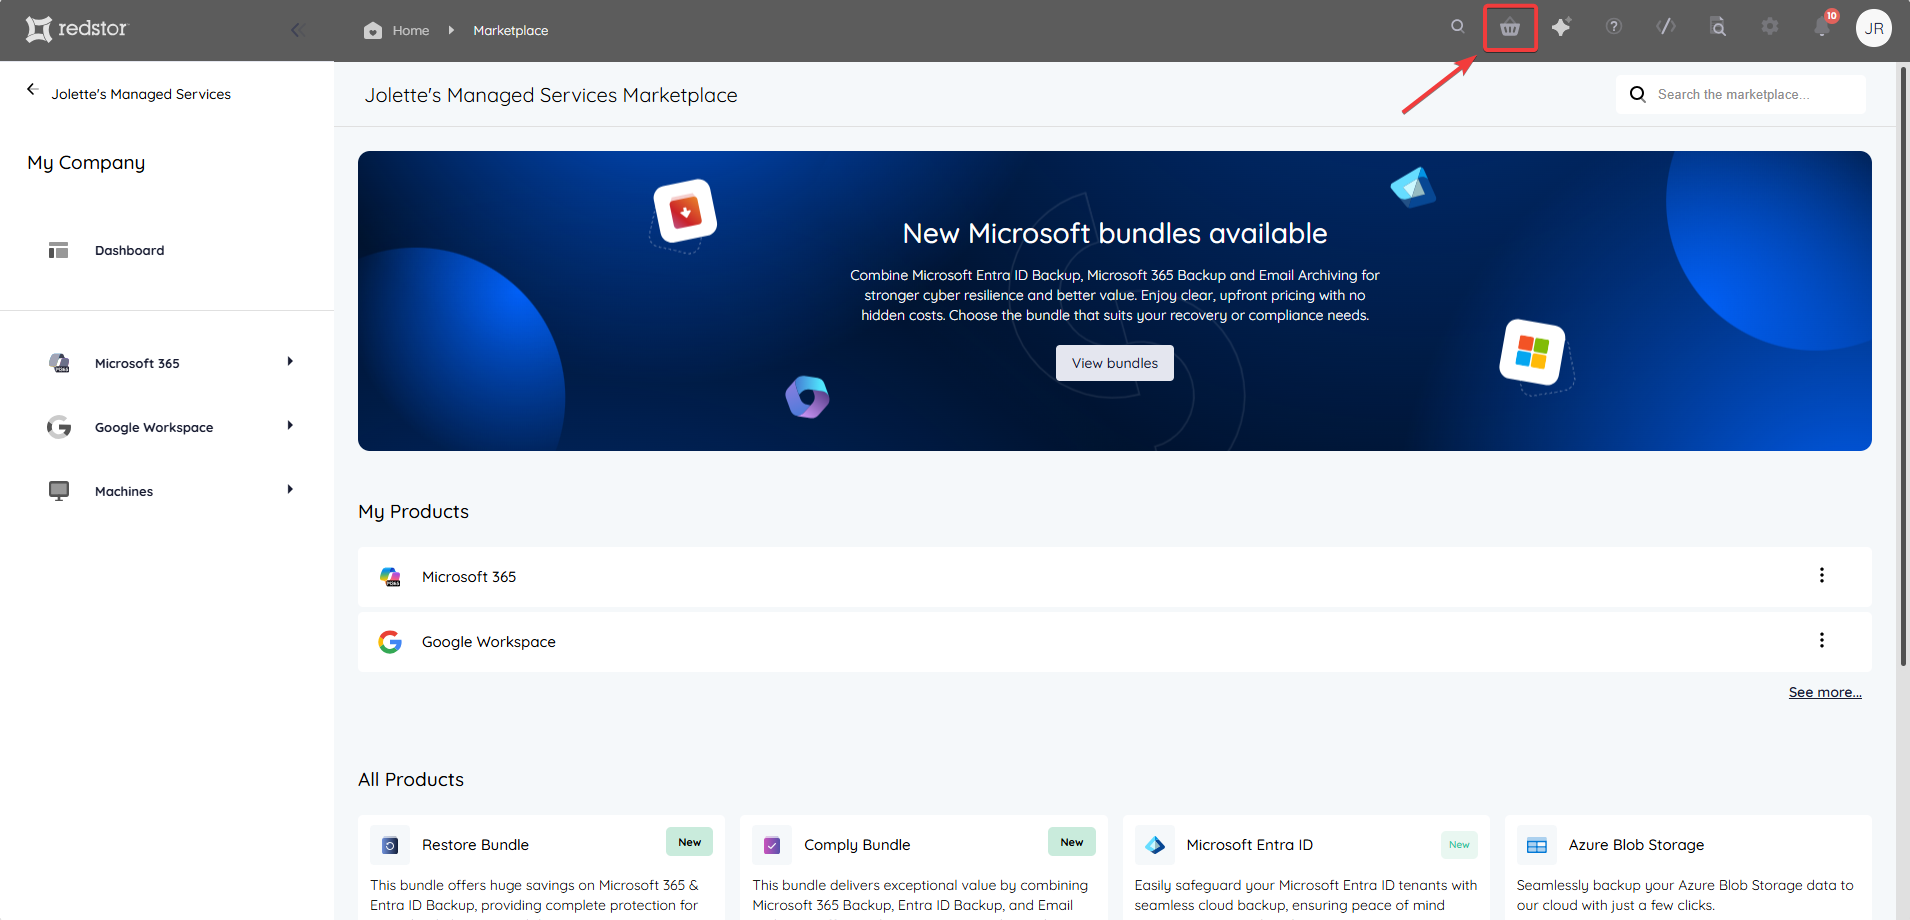The height and width of the screenshot is (920, 1910).
Task: Click Microsoft 365 product icon in My Products
Action: [x=390, y=577]
